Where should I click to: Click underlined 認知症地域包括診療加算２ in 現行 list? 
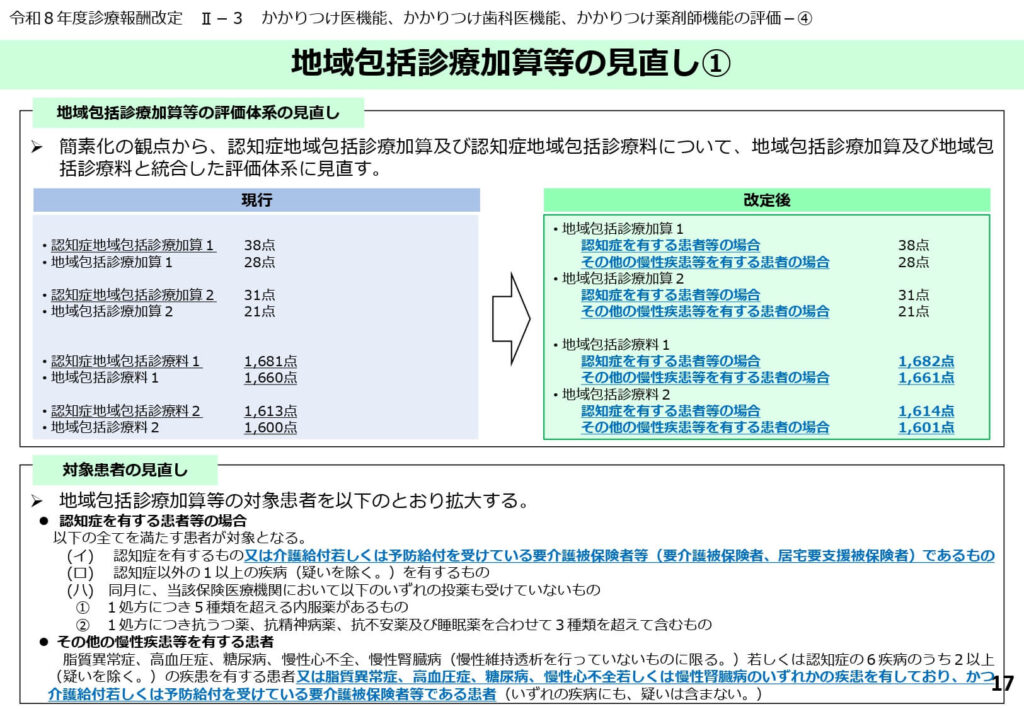point(133,295)
